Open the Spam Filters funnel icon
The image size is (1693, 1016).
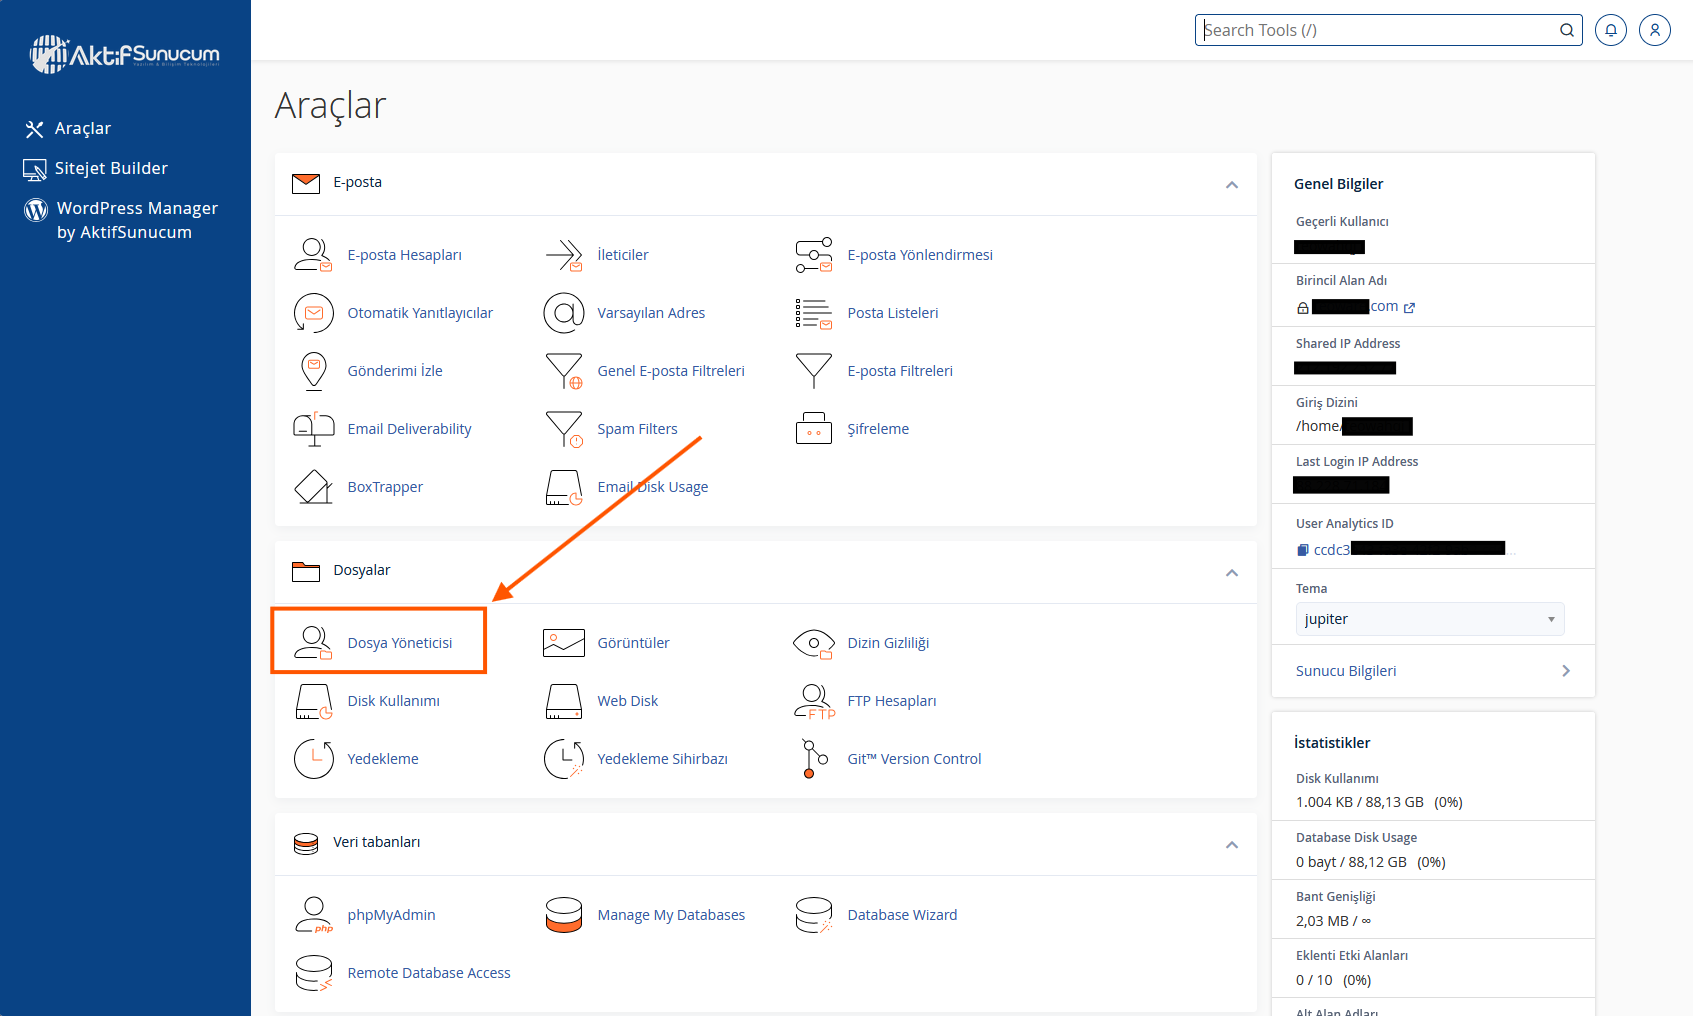pyautogui.click(x=563, y=429)
